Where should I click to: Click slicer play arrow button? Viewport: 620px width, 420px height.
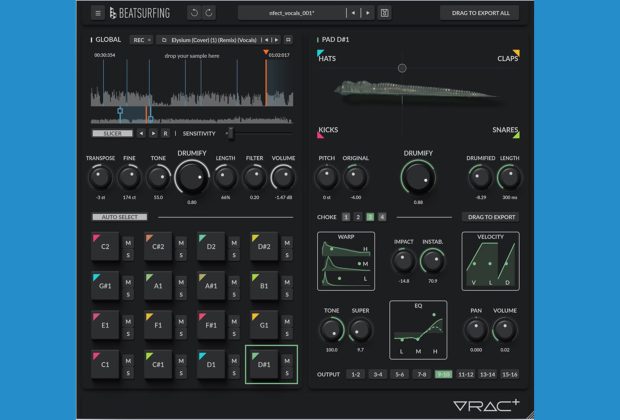153,134
